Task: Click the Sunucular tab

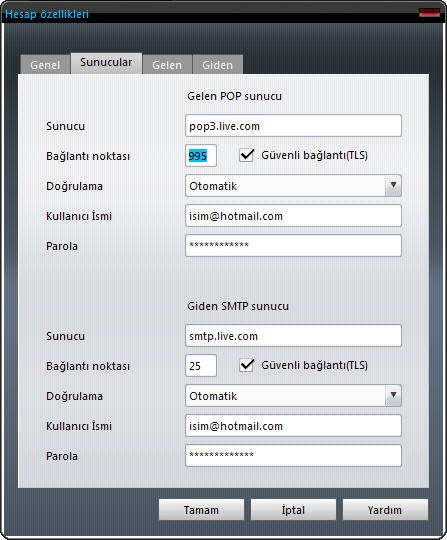Action: point(106,63)
